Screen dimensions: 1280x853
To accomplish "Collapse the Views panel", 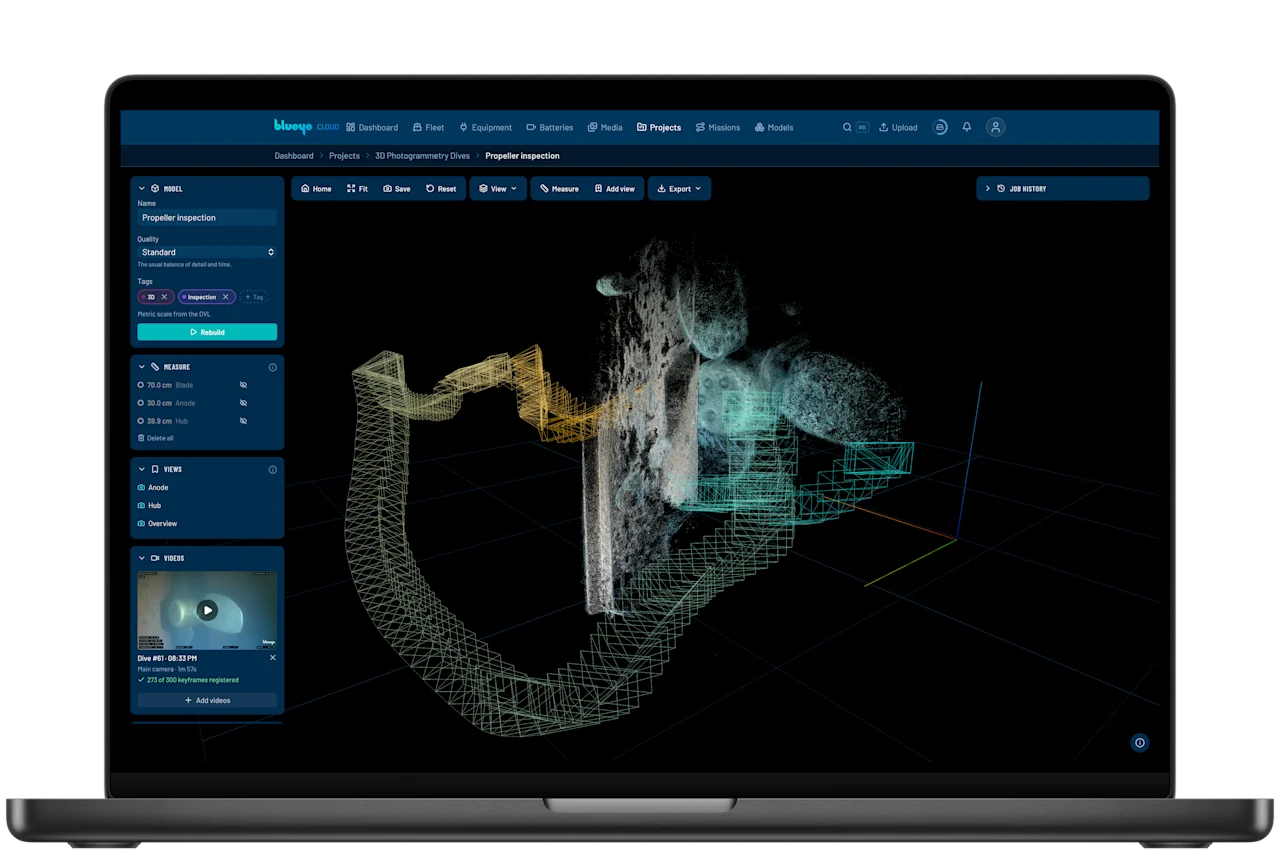I will pyautogui.click(x=142, y=469).
